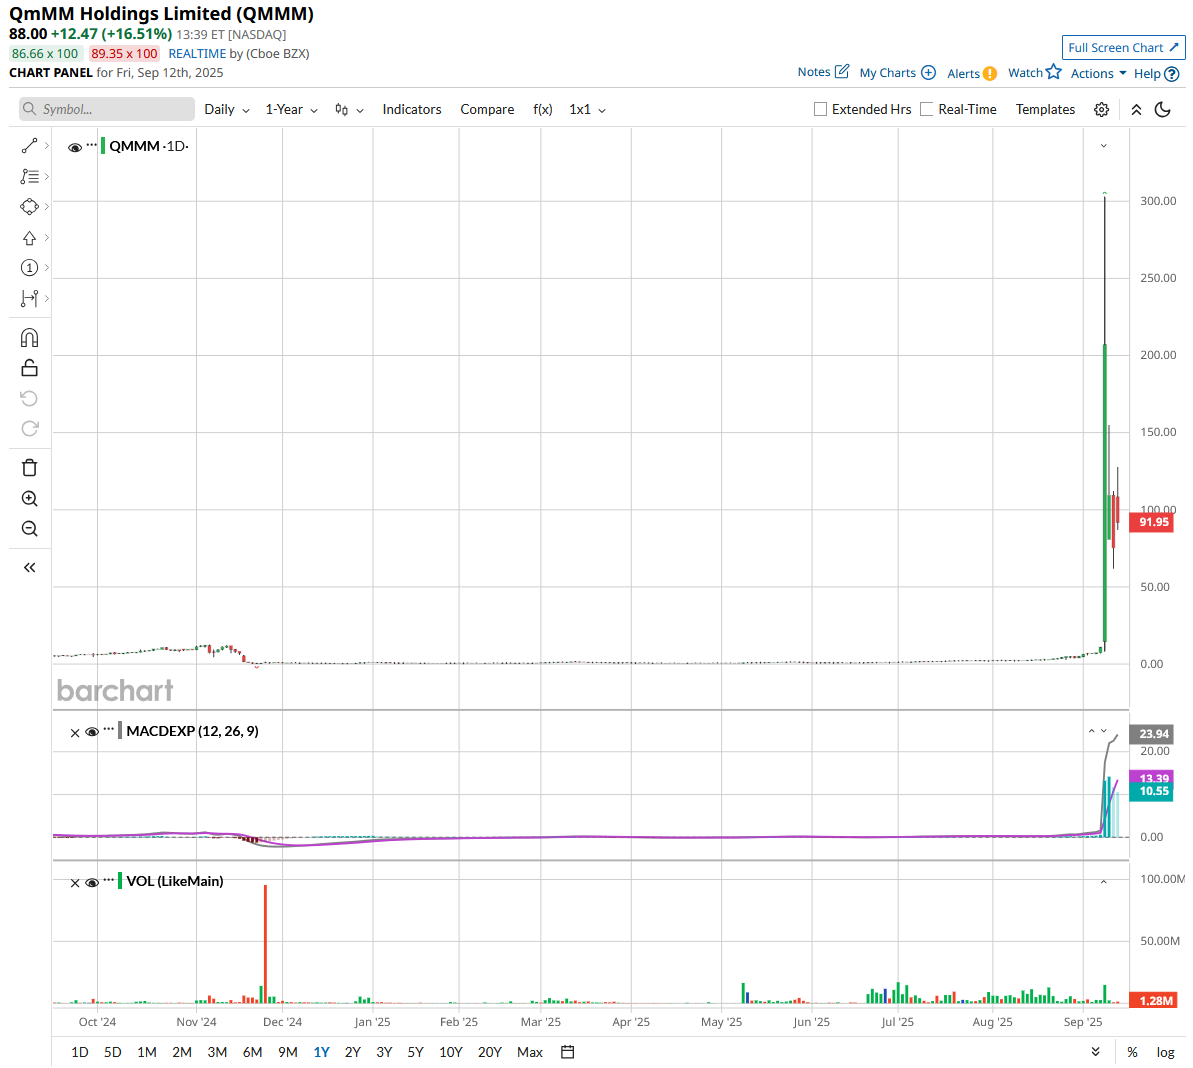Select the 1D time range

(80, 1052)
